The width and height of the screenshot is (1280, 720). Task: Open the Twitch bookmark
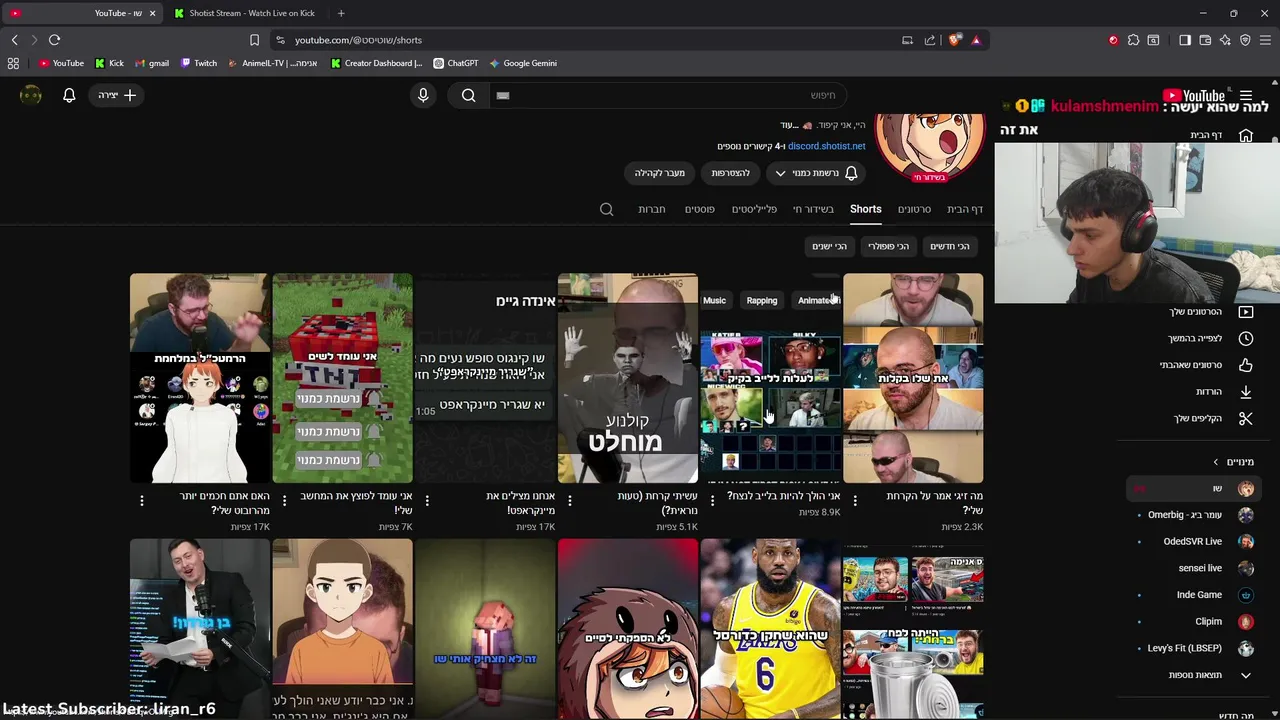click(199, 63)
